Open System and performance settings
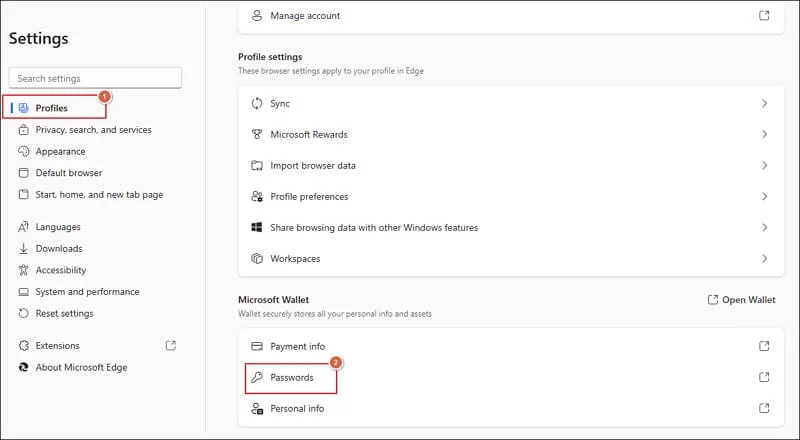 coord(87,292)
